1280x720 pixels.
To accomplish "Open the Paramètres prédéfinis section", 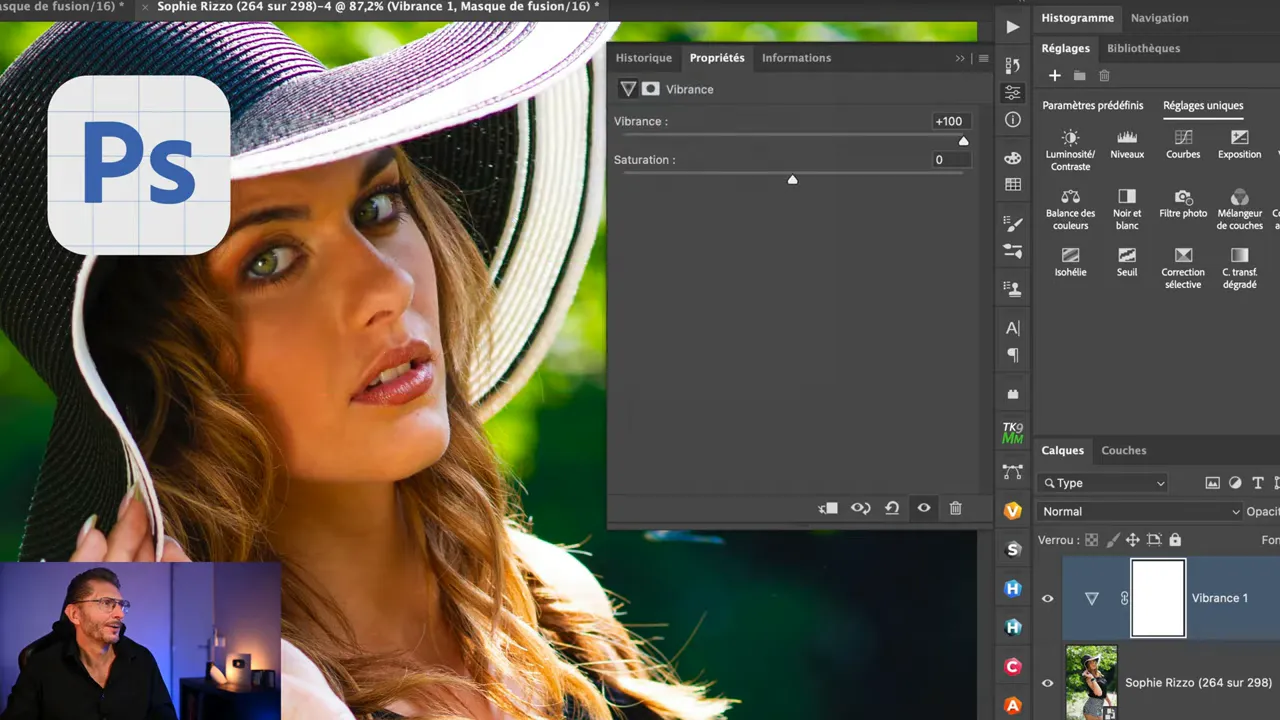I will [1092, 105].
